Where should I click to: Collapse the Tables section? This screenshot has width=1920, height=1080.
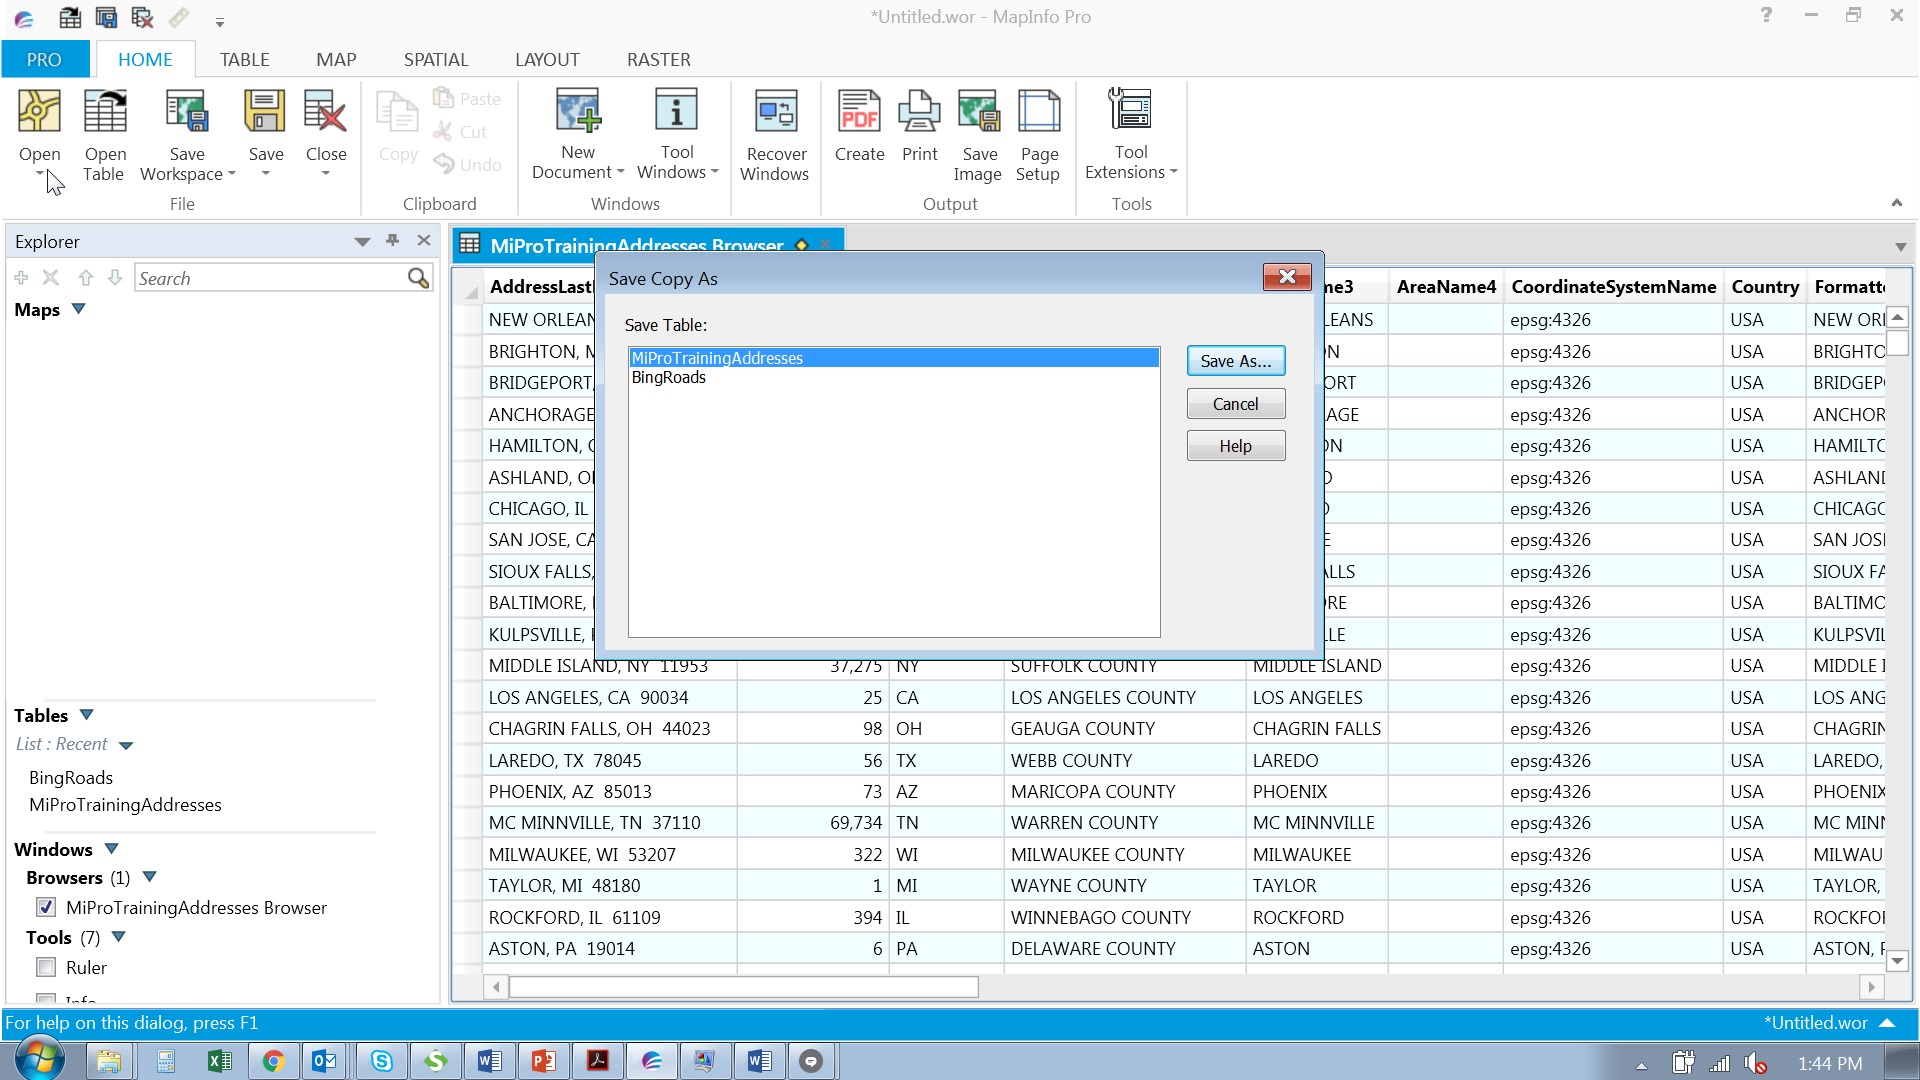coord(87,715)
